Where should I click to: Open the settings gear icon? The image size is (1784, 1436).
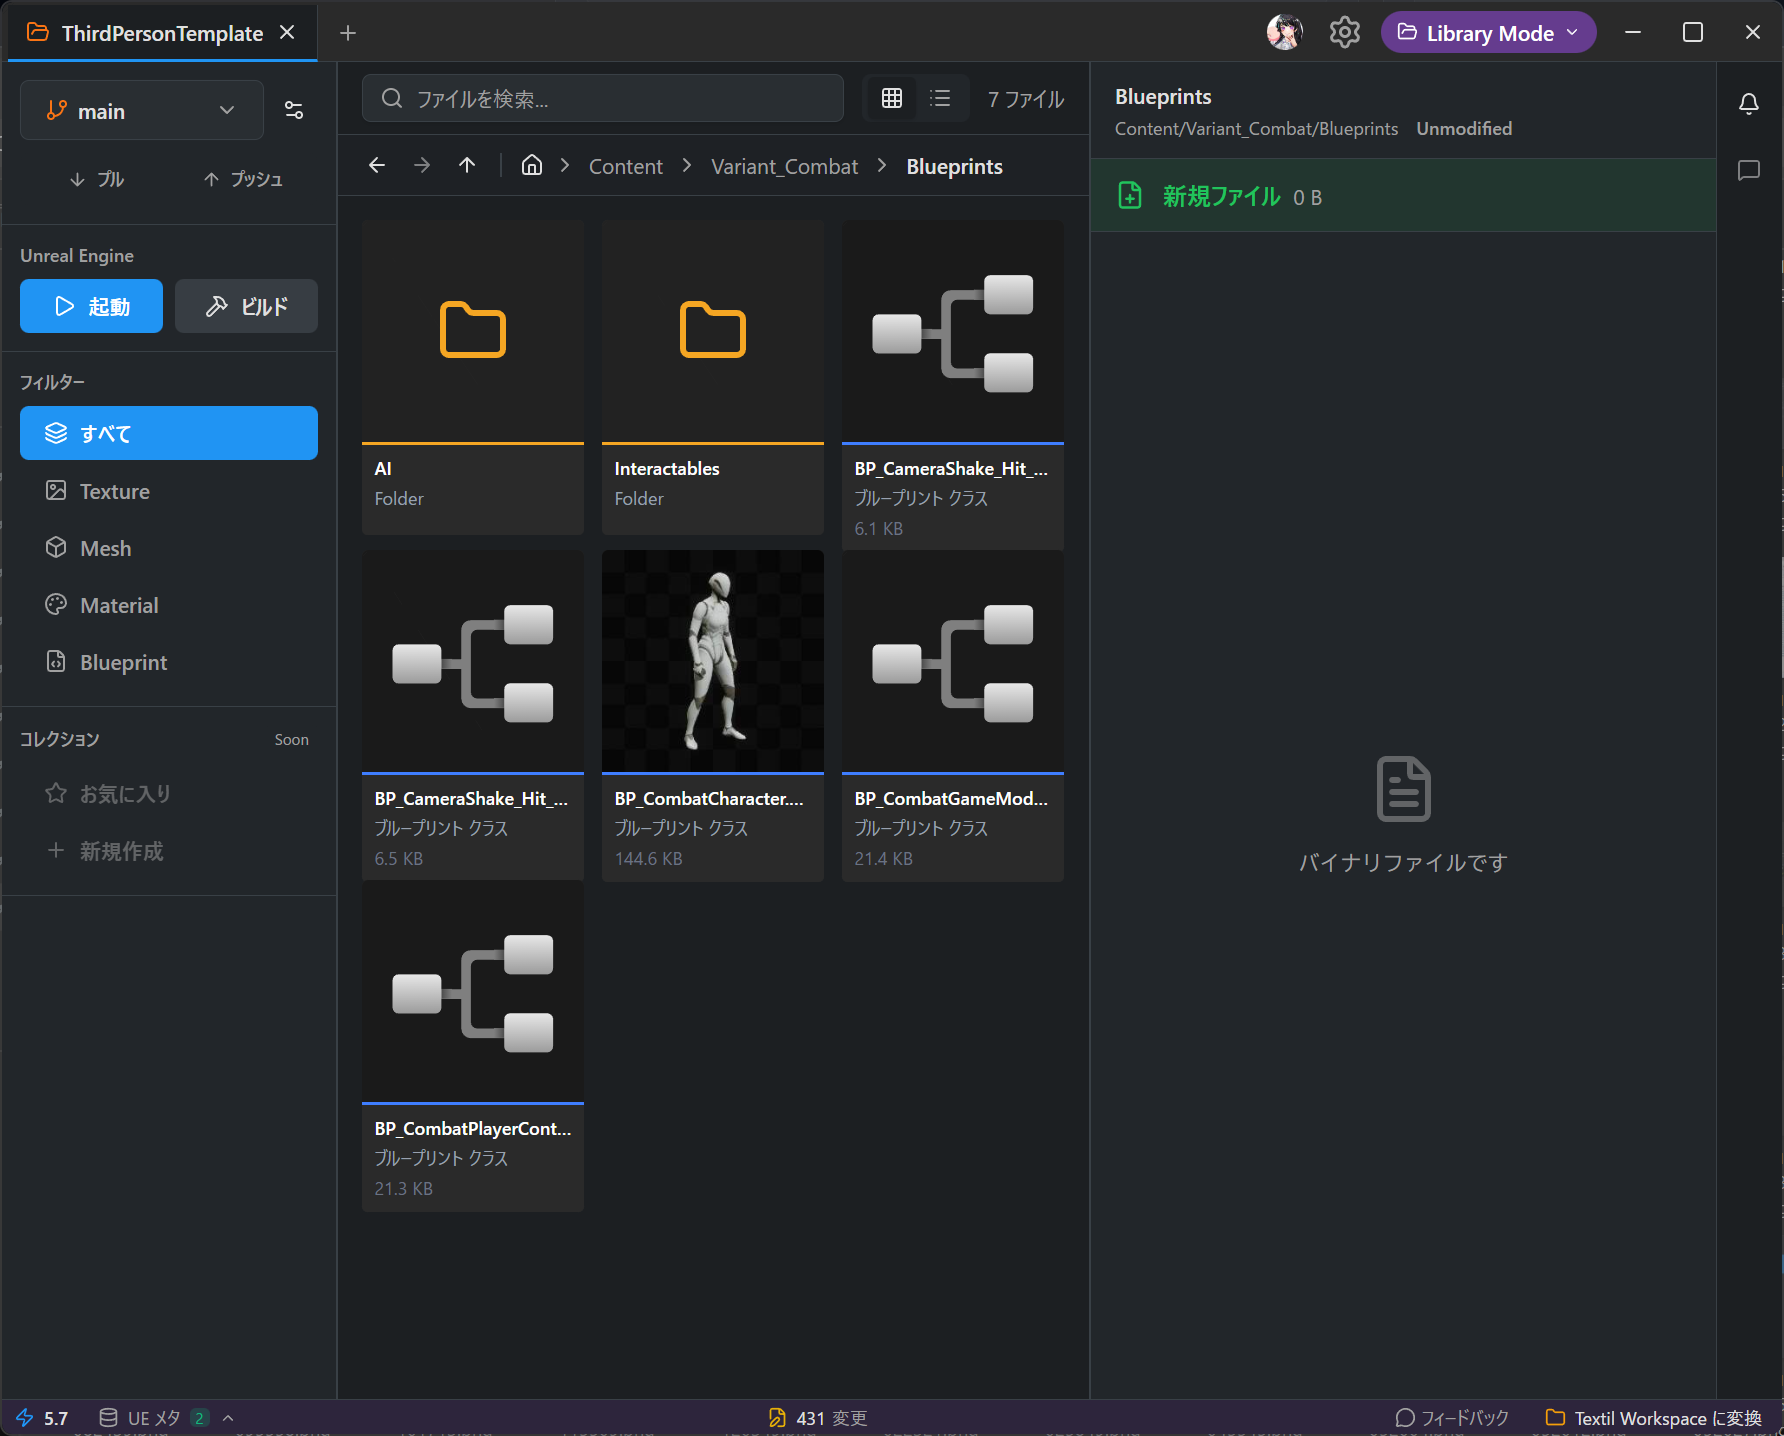pyautogui.click(x=1344, y=33)
